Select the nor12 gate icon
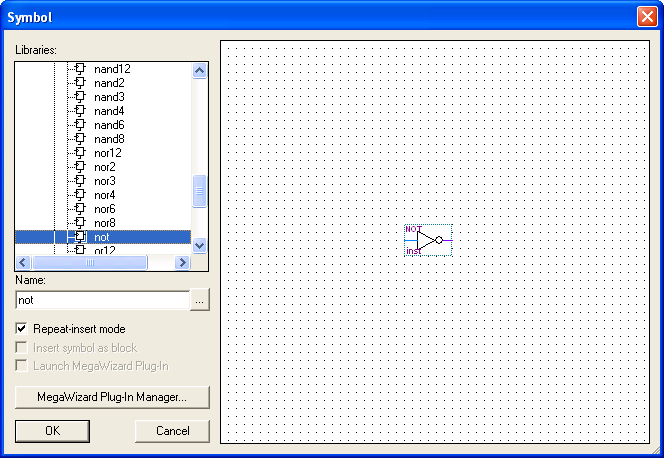The height and width of the screenshot is (458, 664). point(80,153)
